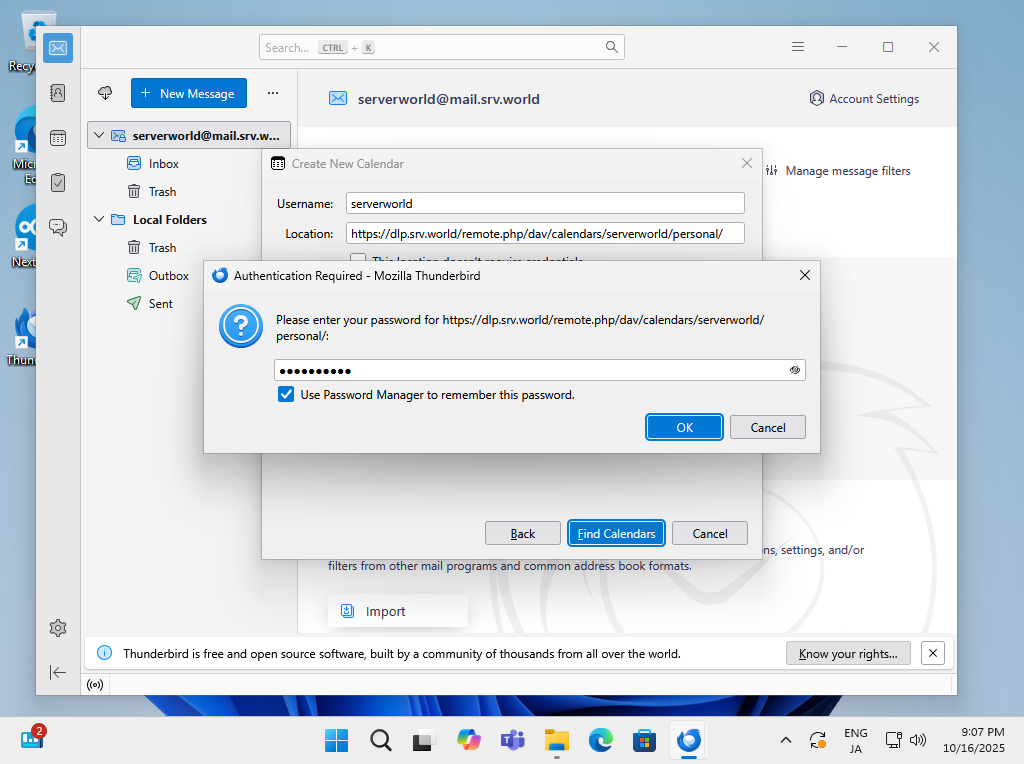Click the Settings gear in sidebar
The height and width of the screenshot is (764, 1024).
(58, 628)
